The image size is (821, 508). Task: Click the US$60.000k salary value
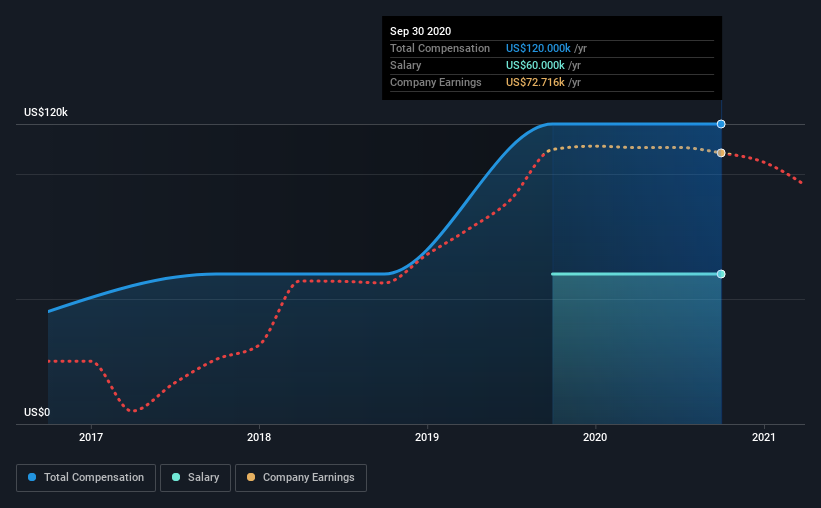tap(535, 65)
